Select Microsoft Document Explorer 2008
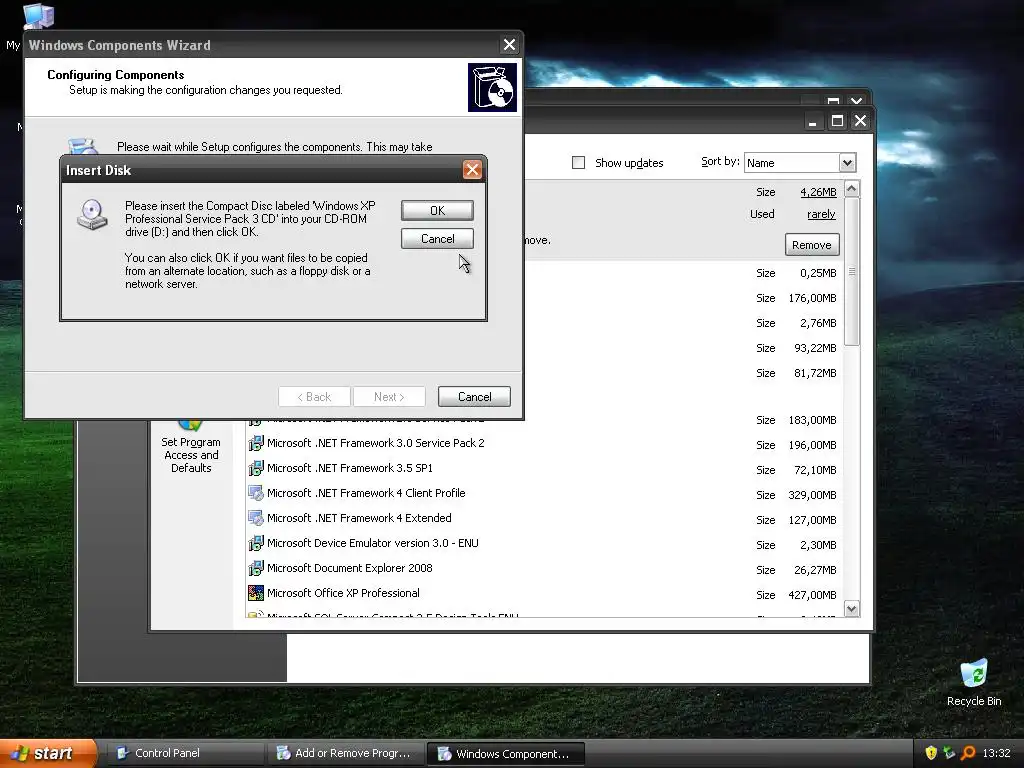The height and width of the screenshot is (768, 1024). tap(349, 568)
